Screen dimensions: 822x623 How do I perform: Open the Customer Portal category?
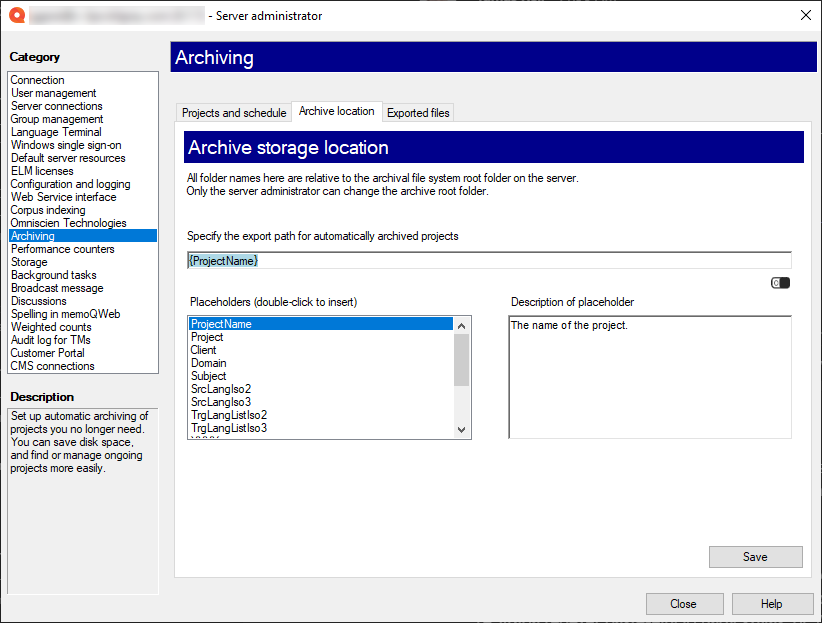[x=48, y=353]
